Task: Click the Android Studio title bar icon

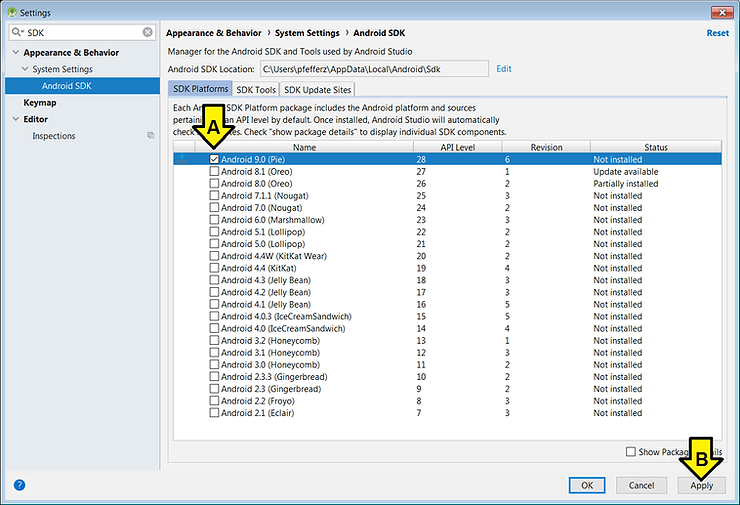Action: coord(10,12)
